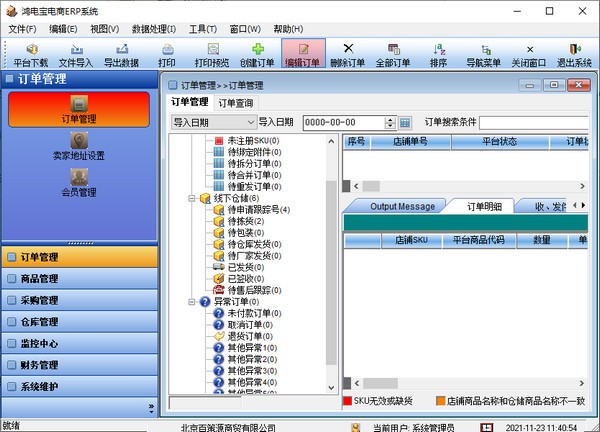Screen dimensions: 600x432
Task: Click the calendar icon beside the date field
Action: coord(405,123)
